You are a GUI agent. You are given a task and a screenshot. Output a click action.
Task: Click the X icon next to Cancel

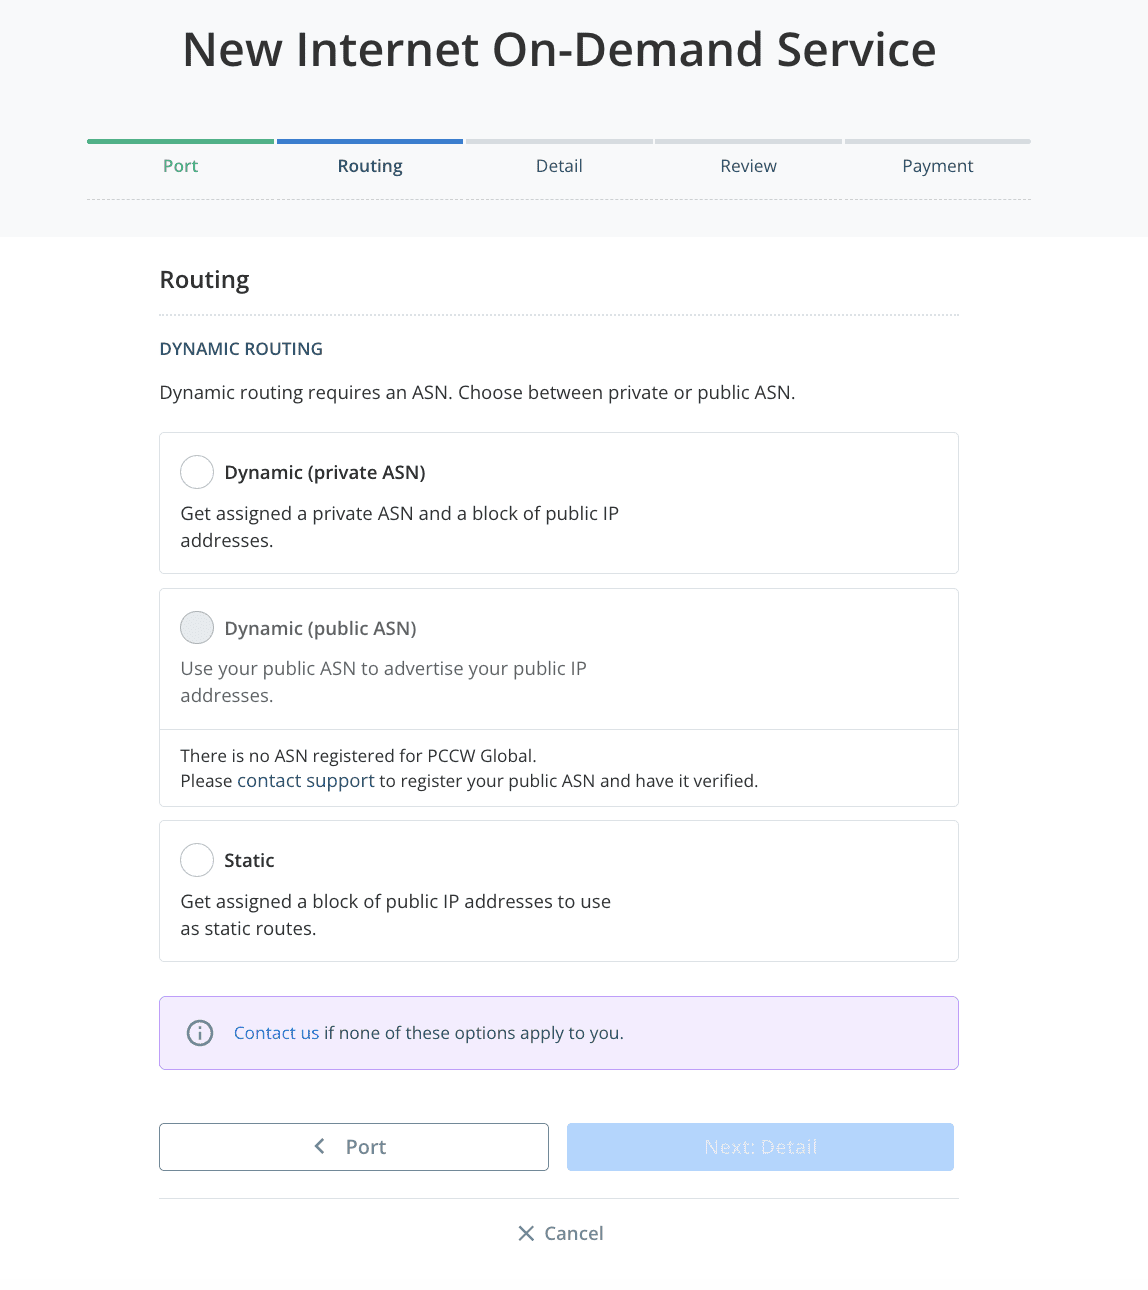coord(526,1234)
